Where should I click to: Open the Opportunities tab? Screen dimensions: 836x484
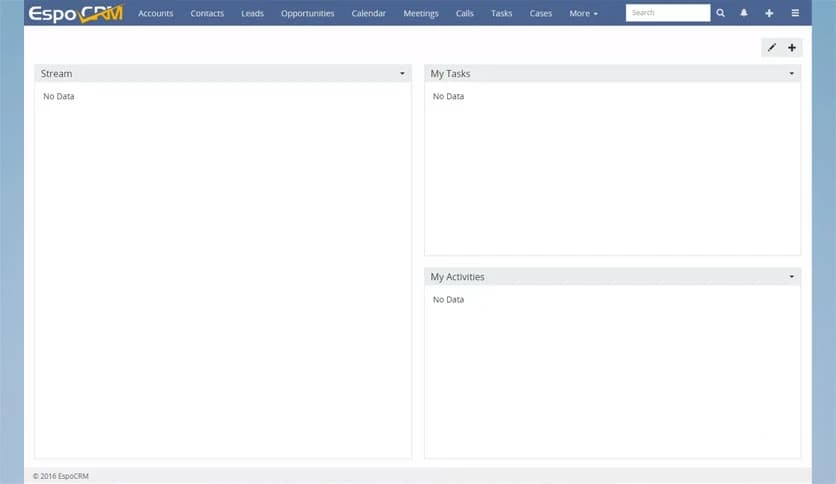(308, 13)
